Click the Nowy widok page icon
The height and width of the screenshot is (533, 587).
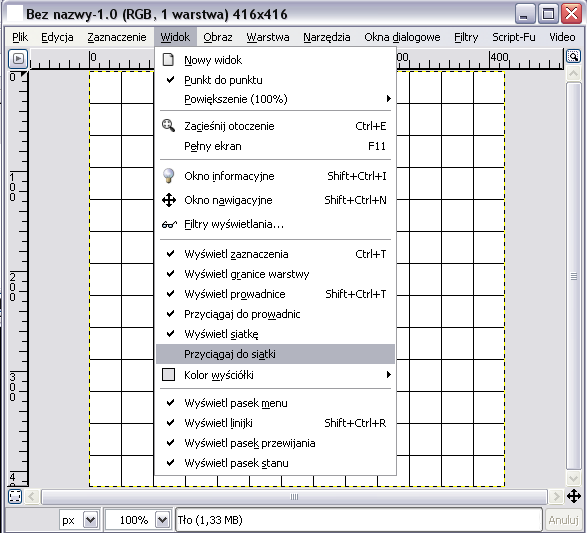pos(168,60)
